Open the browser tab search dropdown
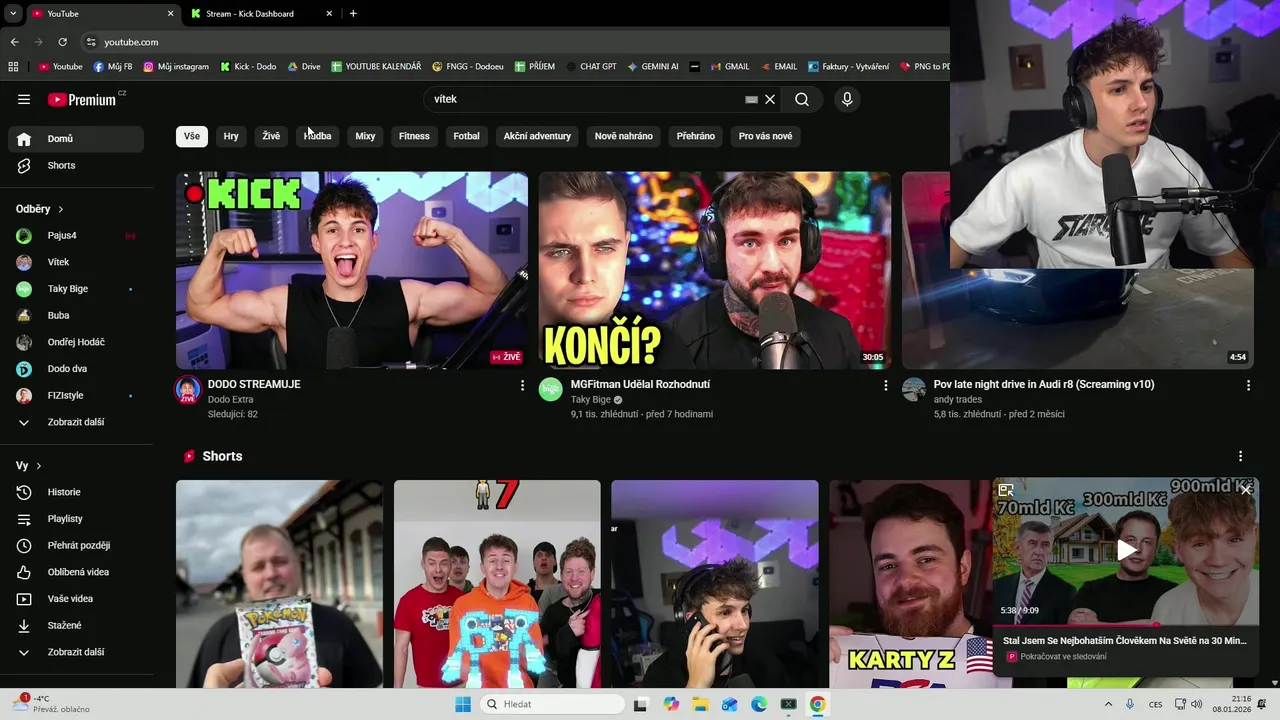Viewport: 1280px width, 720px height. point(13,14)
